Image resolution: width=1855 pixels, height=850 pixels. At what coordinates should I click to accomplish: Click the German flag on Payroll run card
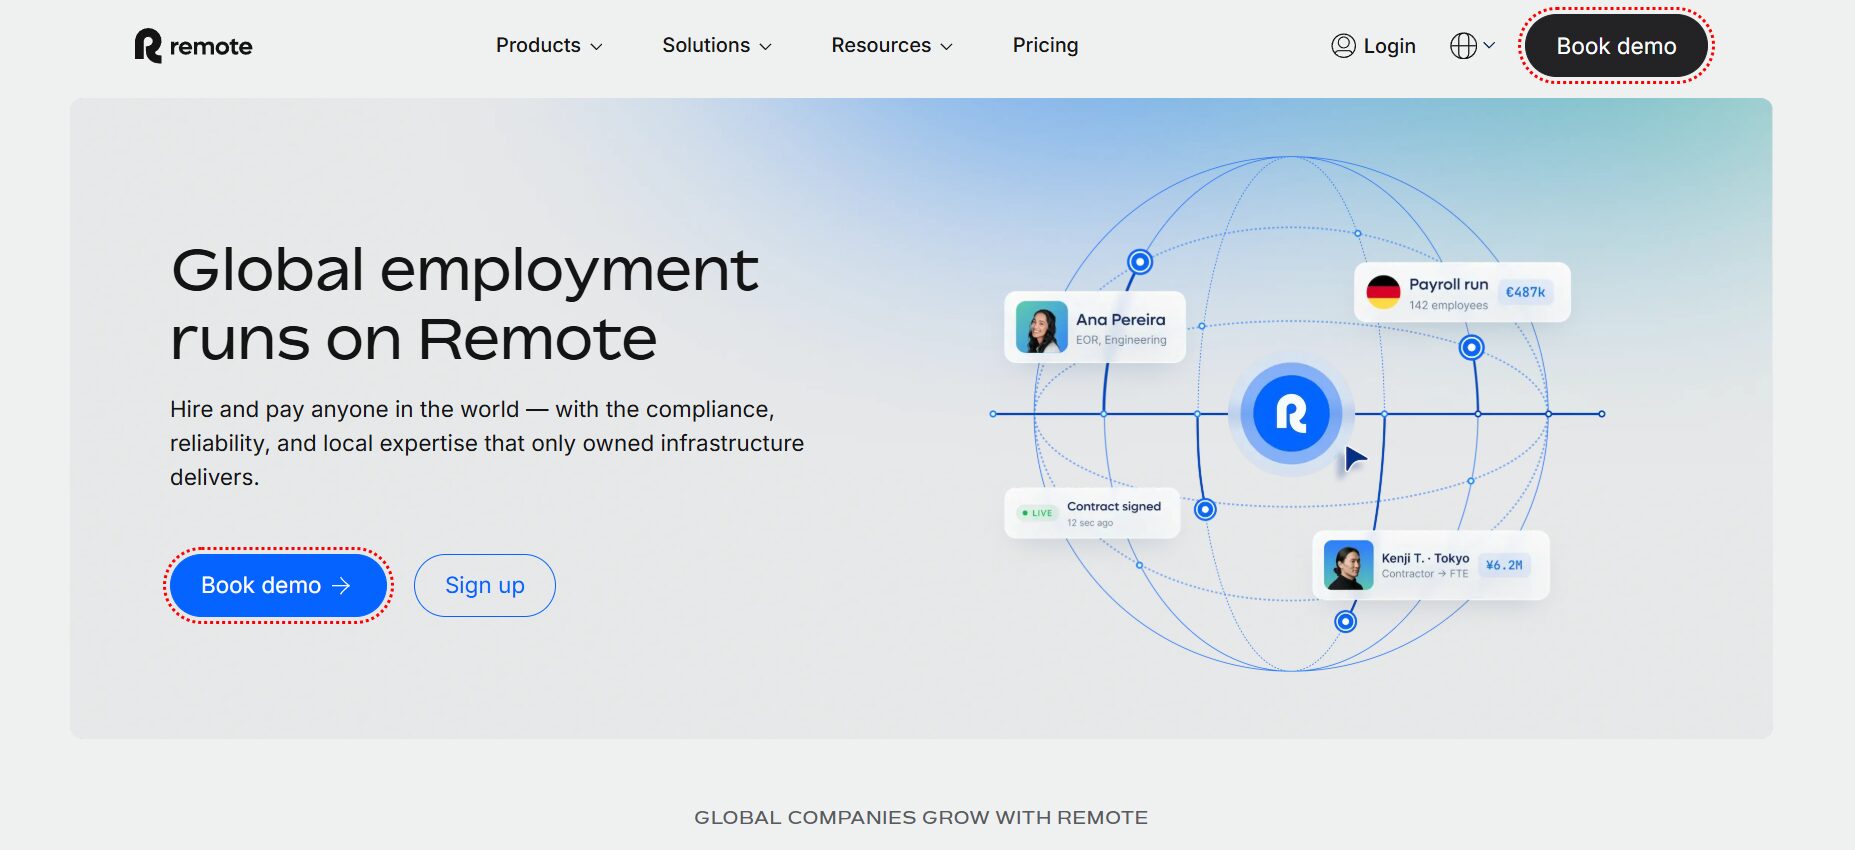tap(1383, 292)
